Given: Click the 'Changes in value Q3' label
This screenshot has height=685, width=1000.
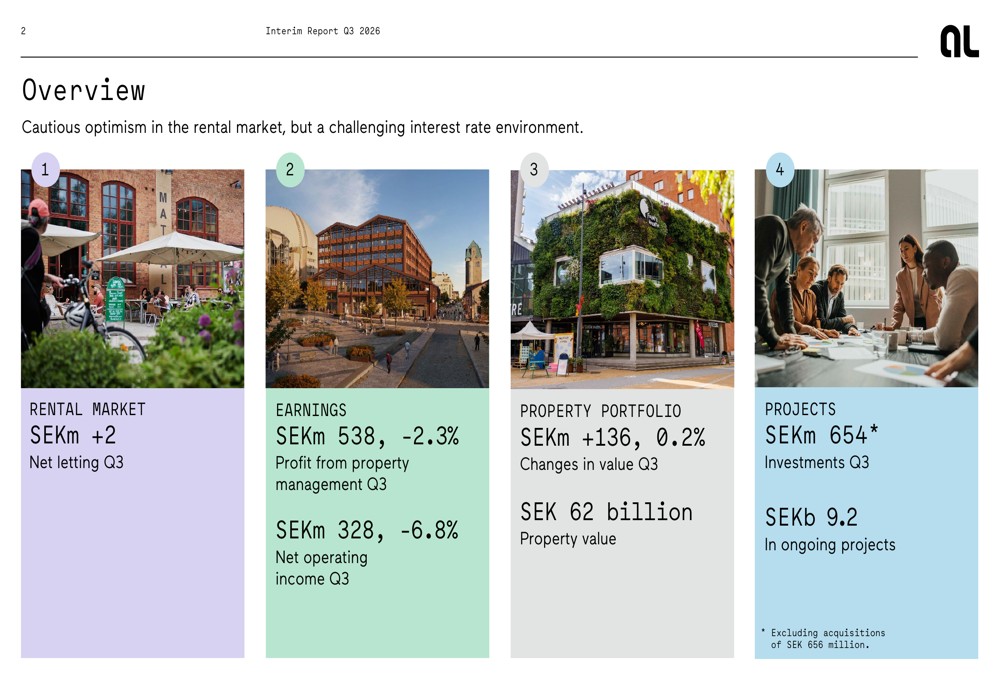Looking at the screenshot, I should click(589, 464).
